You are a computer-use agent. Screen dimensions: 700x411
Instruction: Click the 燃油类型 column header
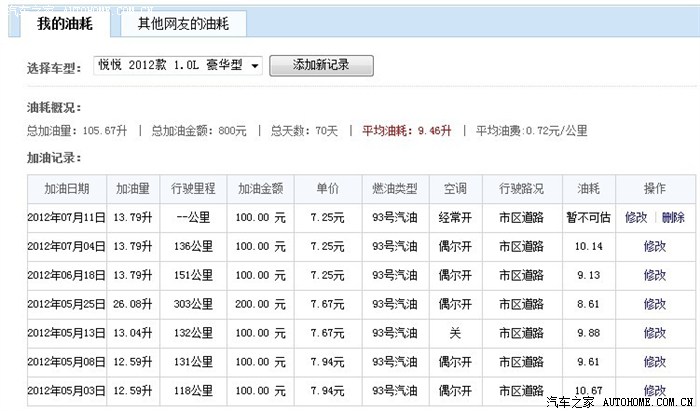tap(395, 189)
